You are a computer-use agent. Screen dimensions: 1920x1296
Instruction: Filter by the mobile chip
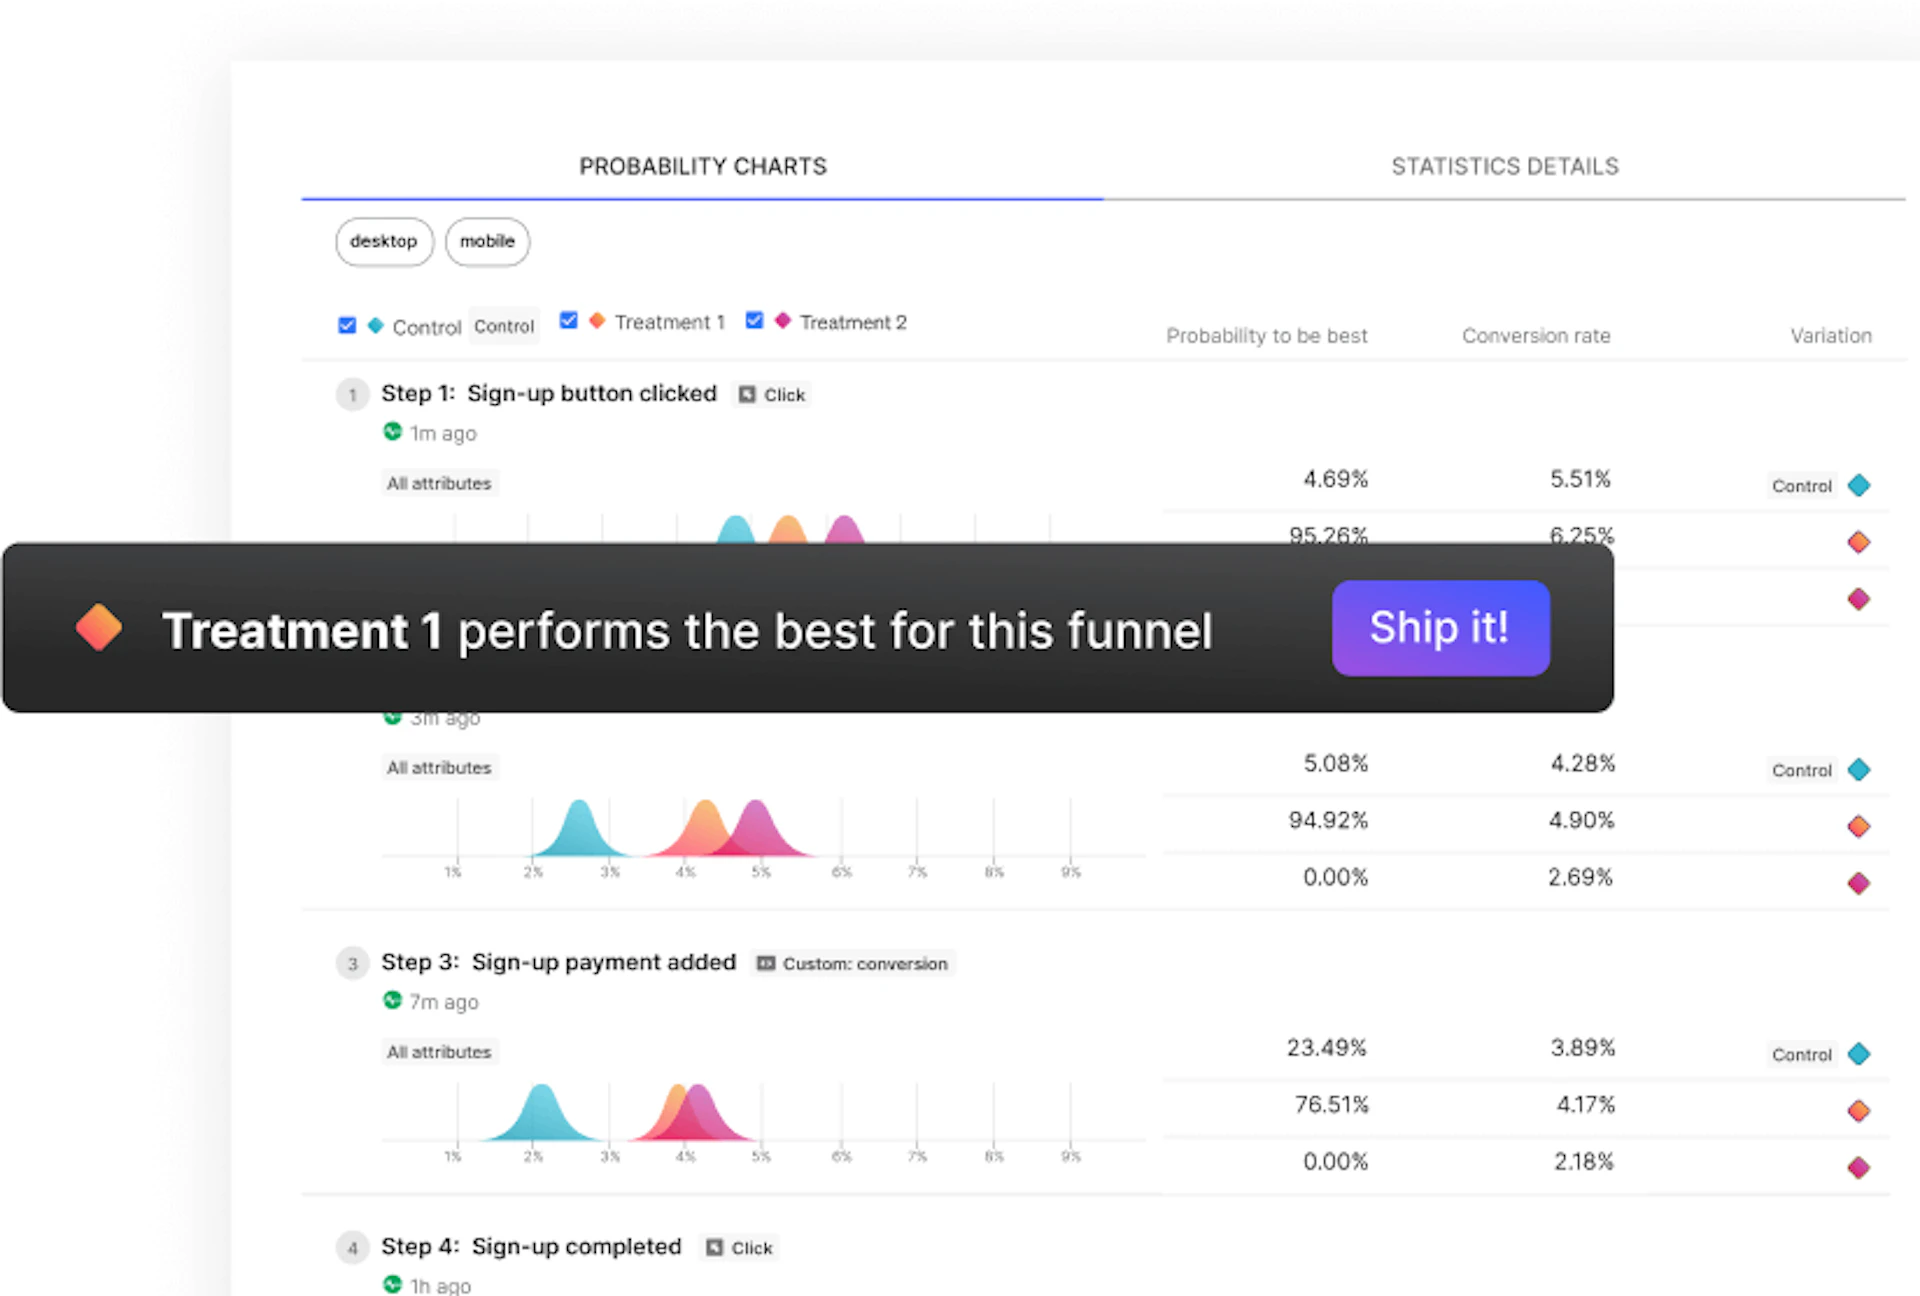tap(487, 242)
